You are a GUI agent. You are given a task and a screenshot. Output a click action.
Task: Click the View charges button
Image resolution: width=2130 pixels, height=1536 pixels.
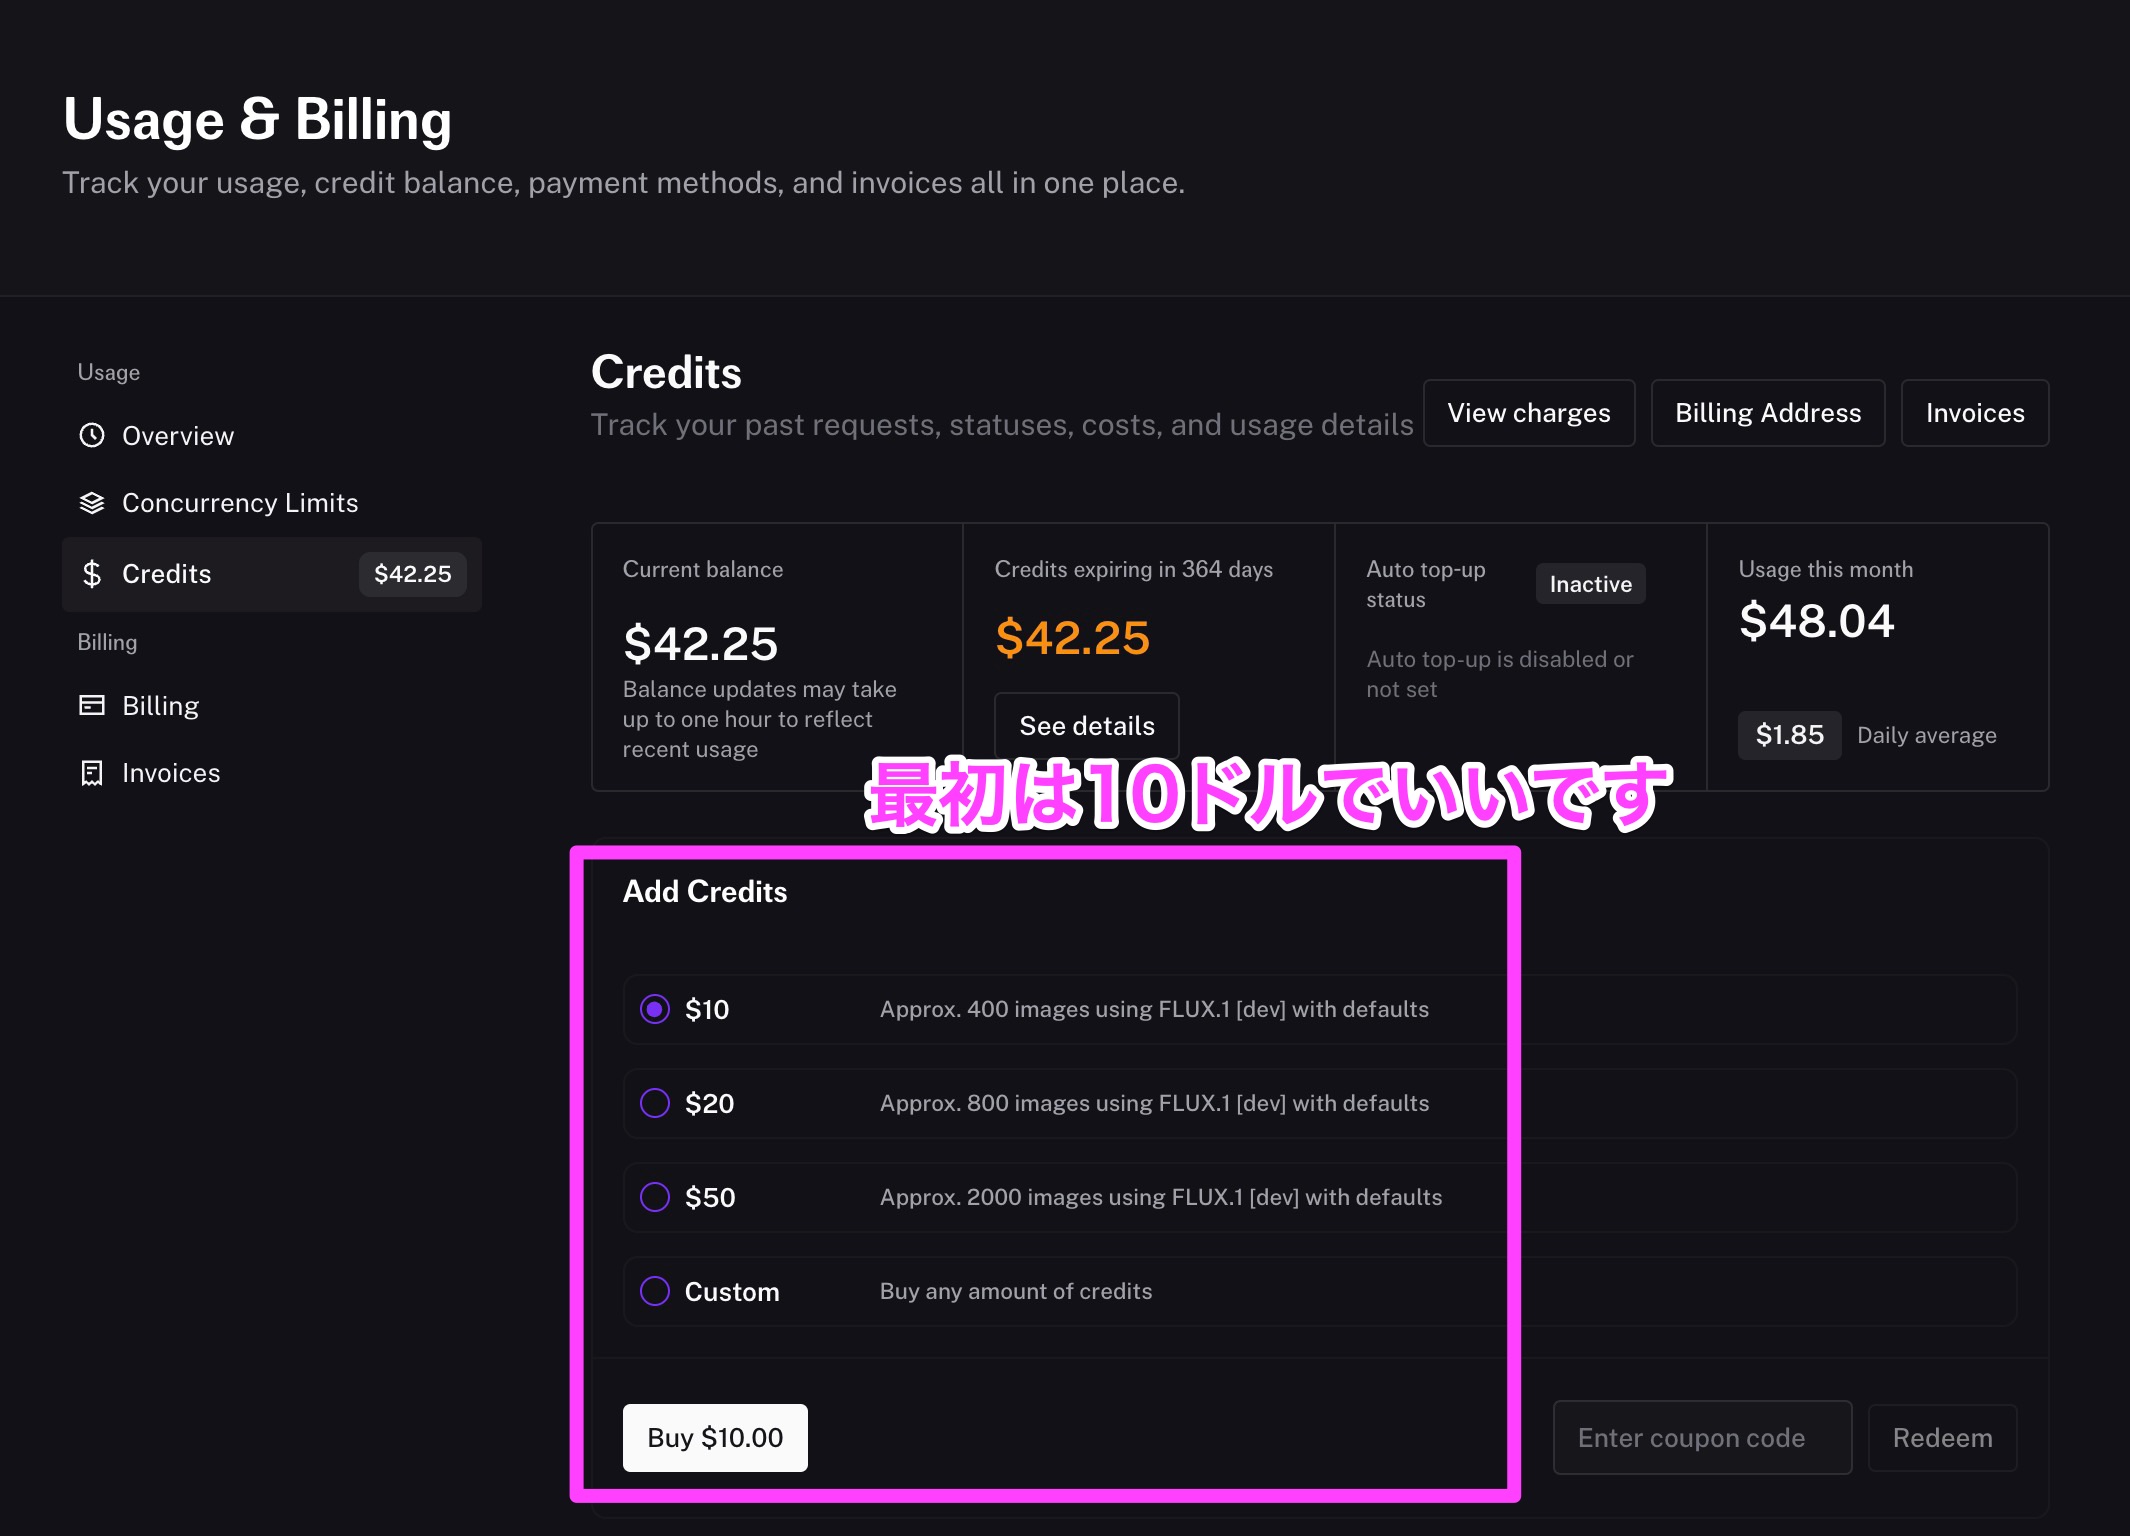[1528, 413]
